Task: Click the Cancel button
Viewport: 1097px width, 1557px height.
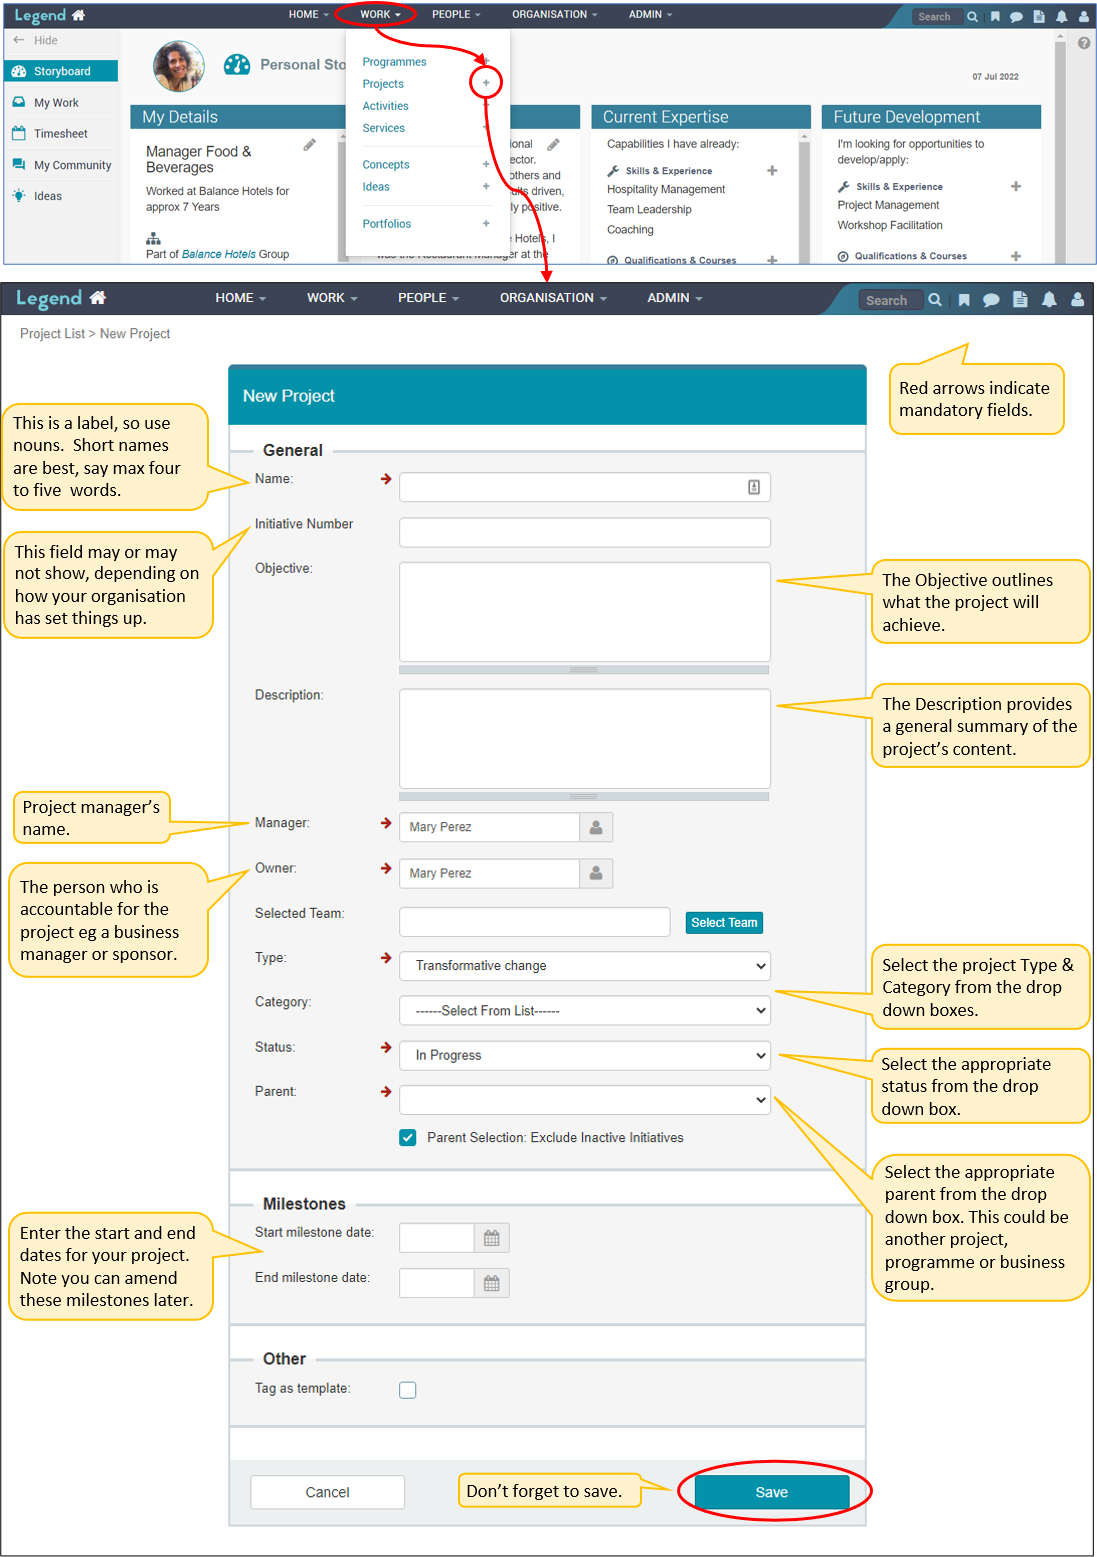Action: click(327, 1492)
